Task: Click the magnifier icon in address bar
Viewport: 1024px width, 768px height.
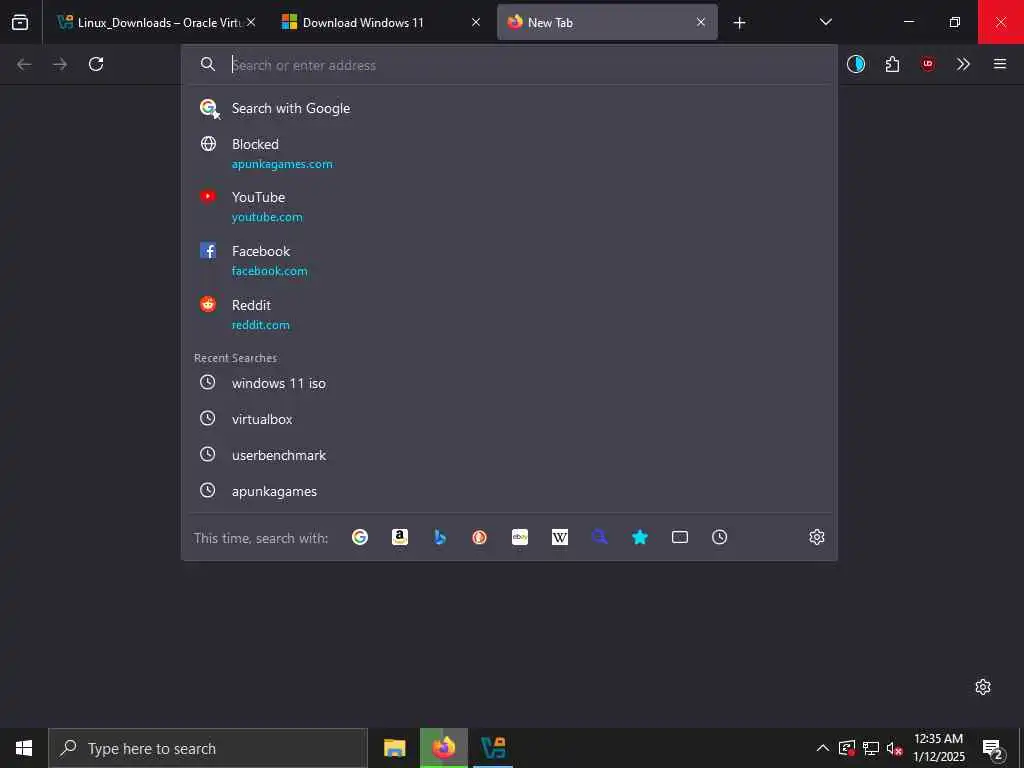Action: tap(208, 64)
